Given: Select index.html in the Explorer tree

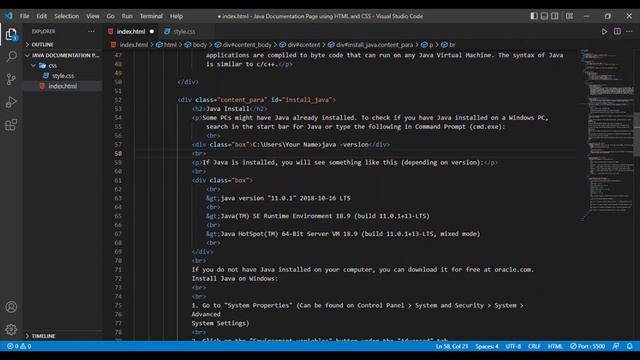Looking at the screenshot, I should (62, 86).
